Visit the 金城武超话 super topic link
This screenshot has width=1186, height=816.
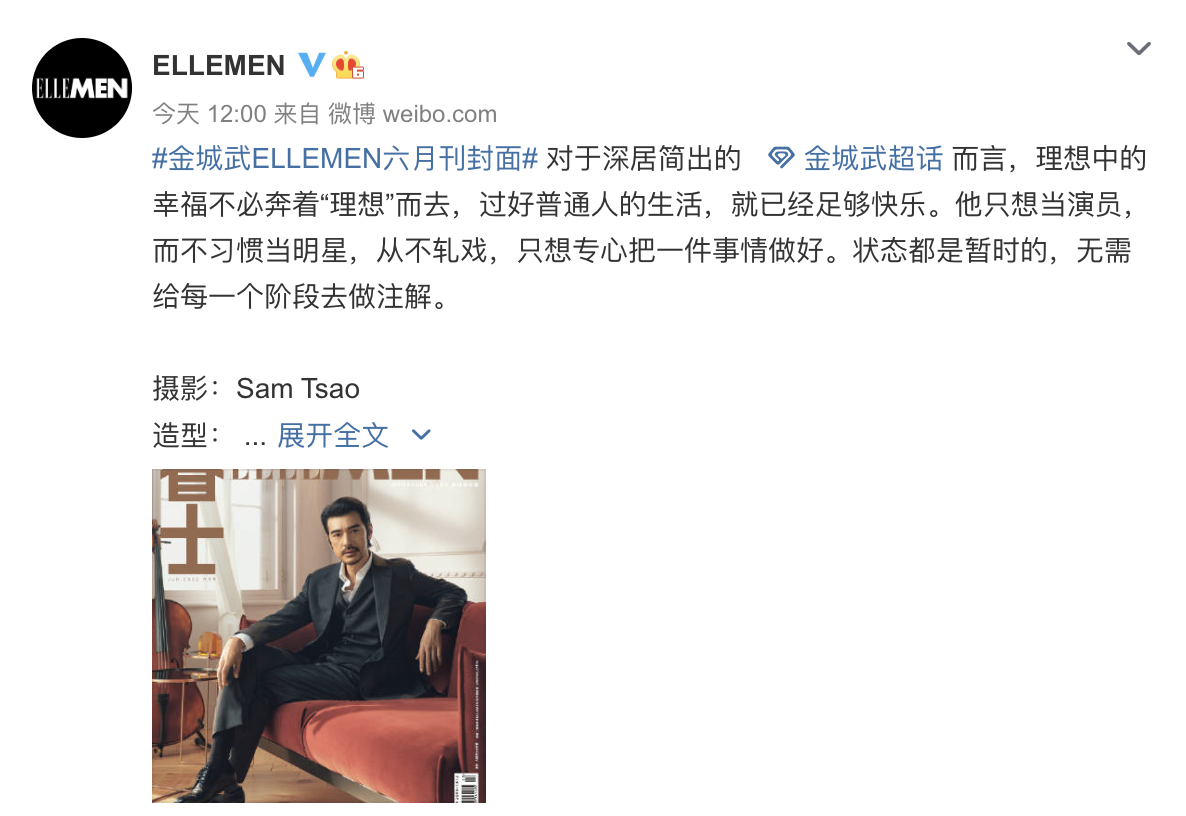(873, 159)
